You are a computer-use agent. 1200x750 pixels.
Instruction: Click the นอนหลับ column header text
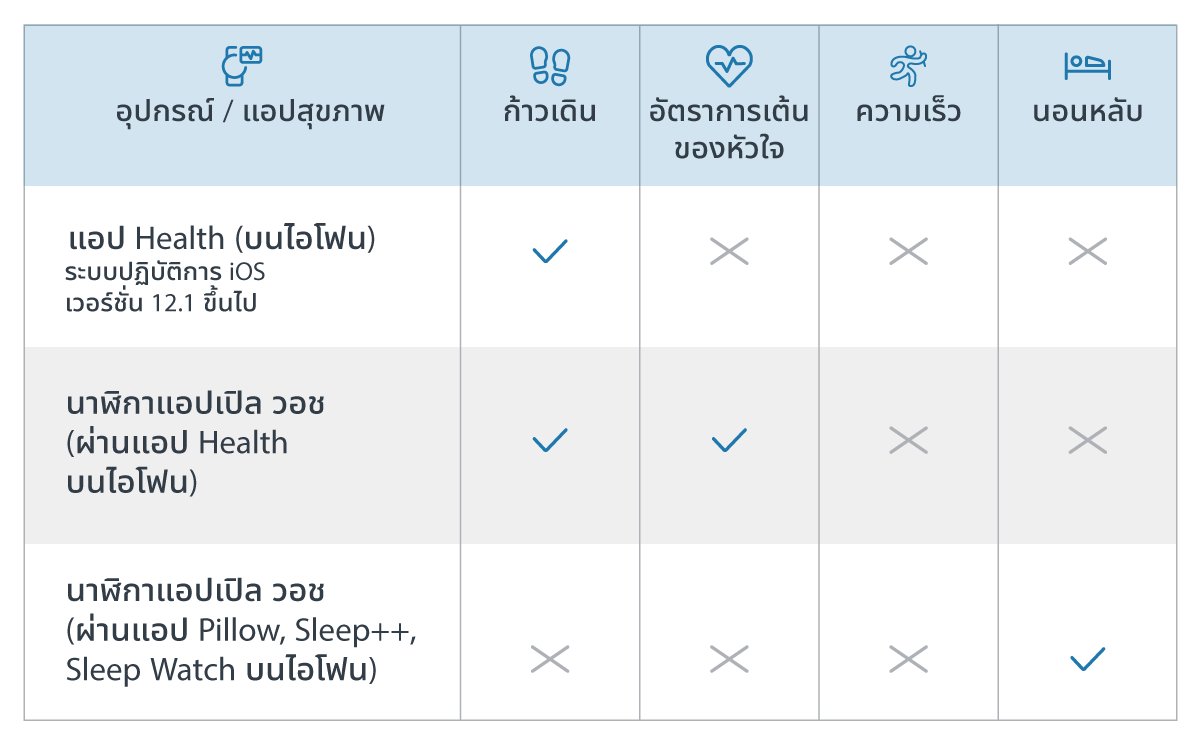pyautogui.click(x=1087, y=111)
